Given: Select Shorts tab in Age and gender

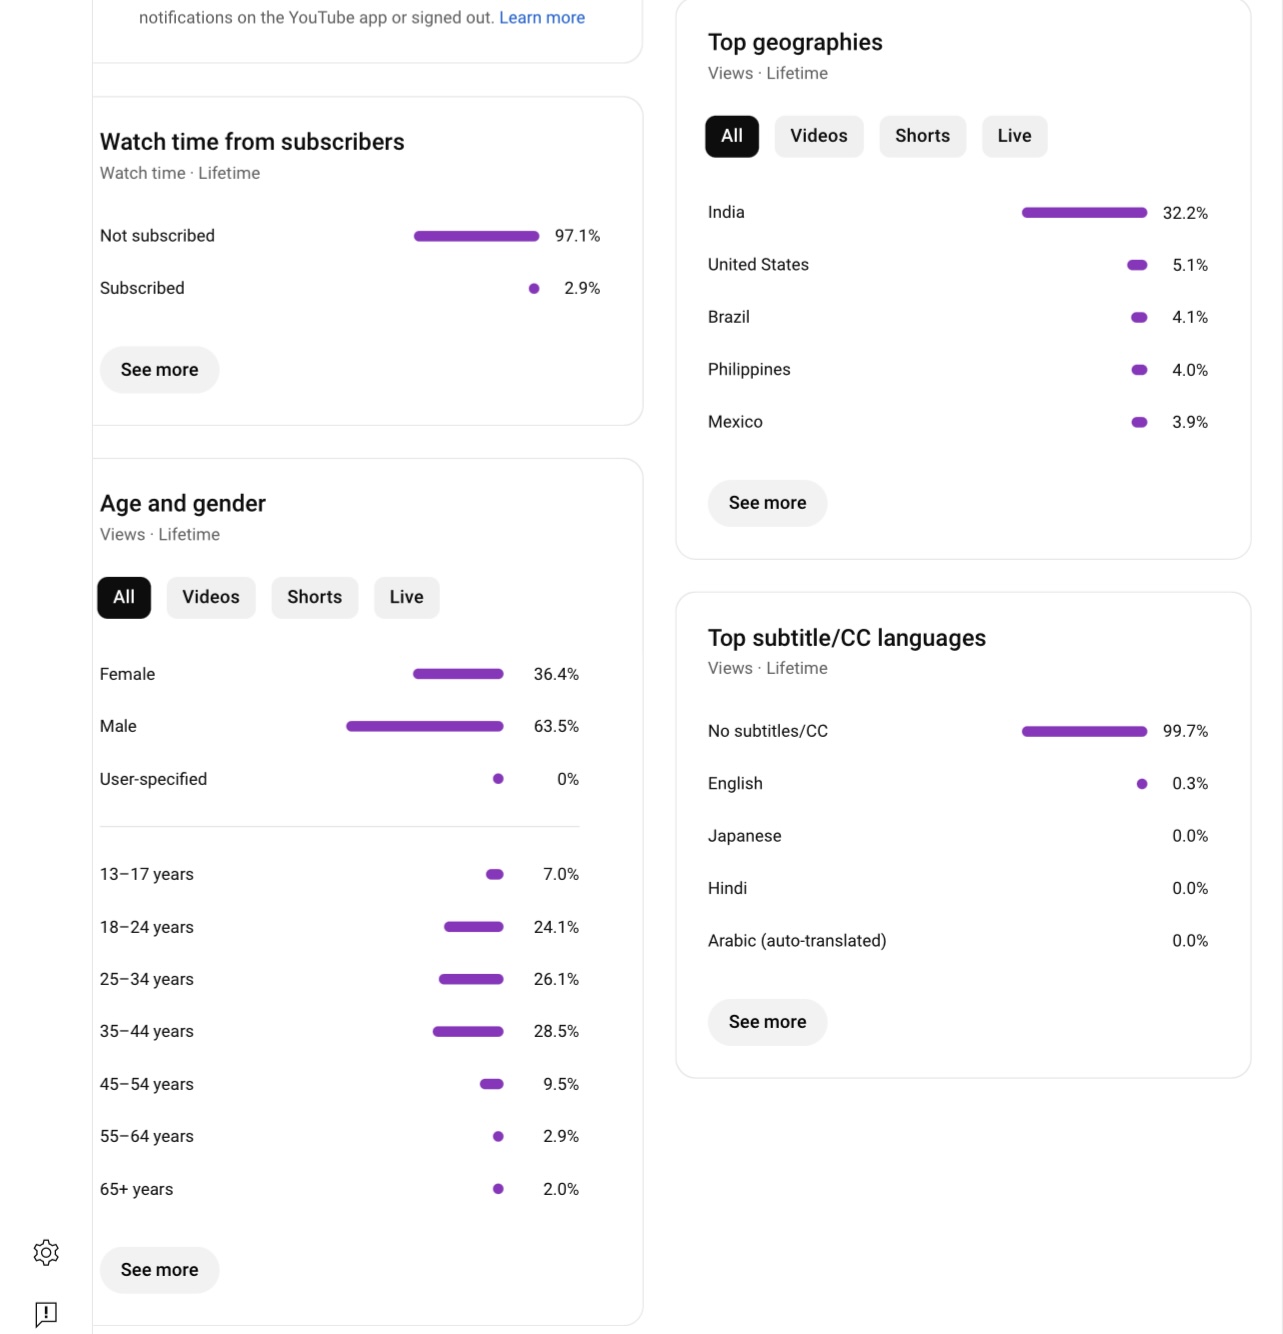Looking at the screenshot, I should [314, 597].
